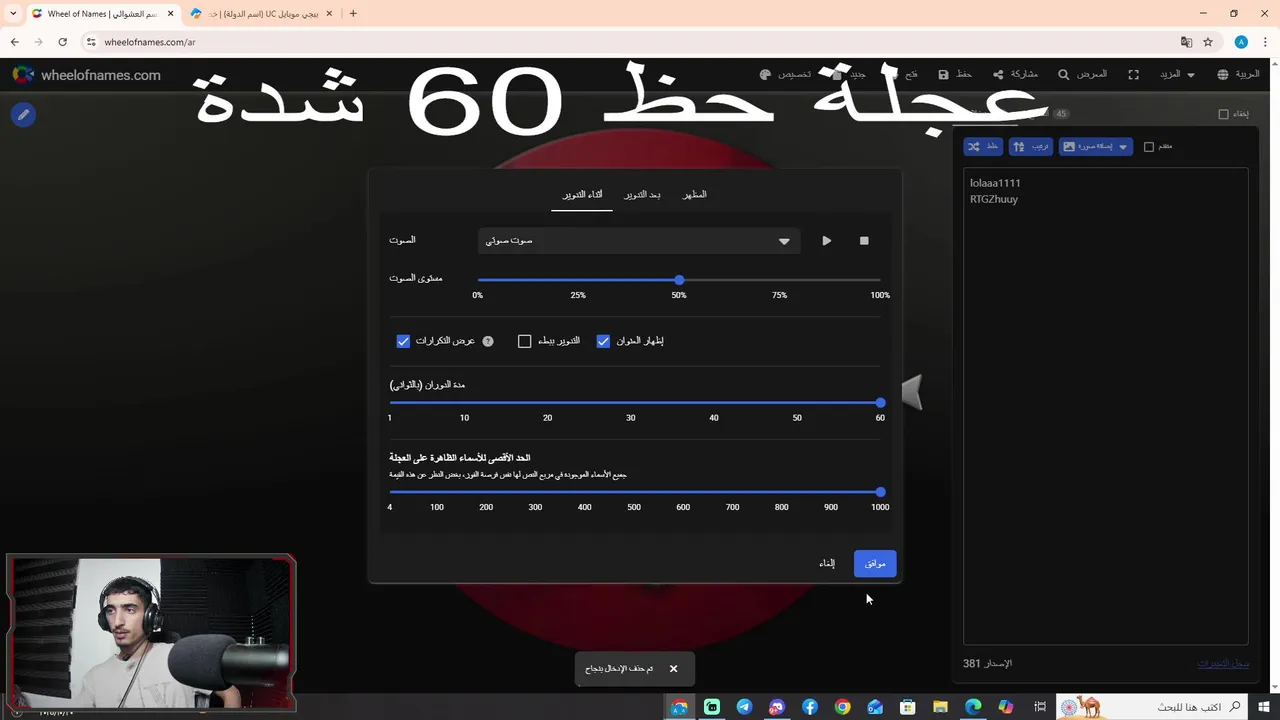Open Facebook from the taskbar
Screen dimensions: 1280x720
pos(809,707)
